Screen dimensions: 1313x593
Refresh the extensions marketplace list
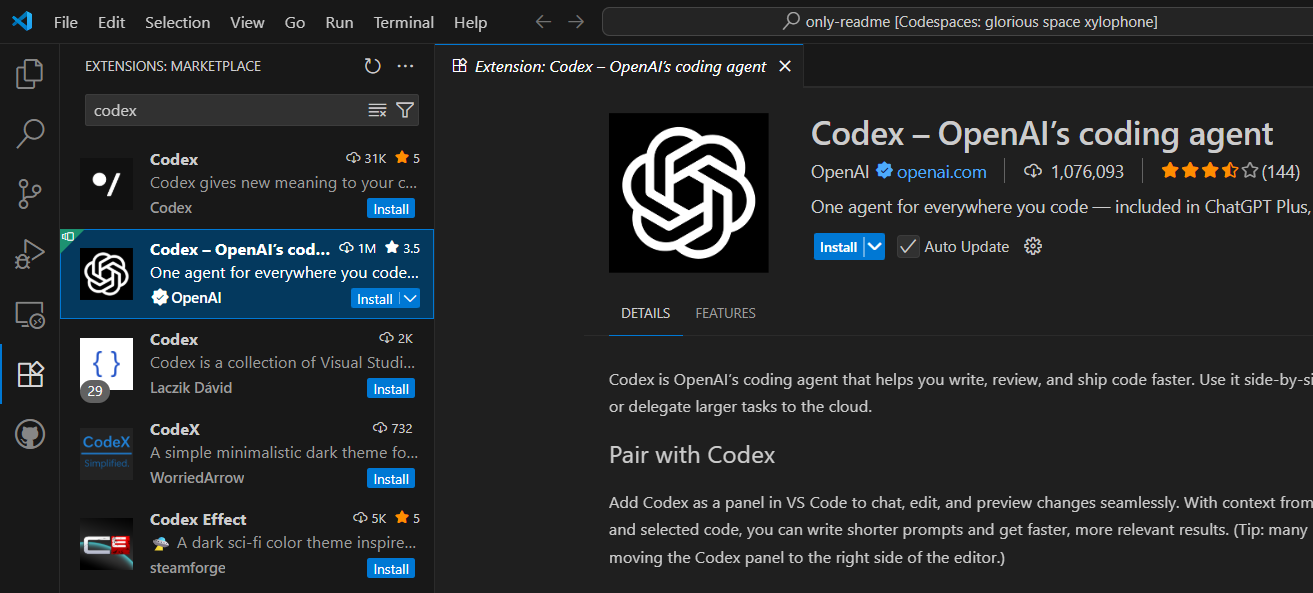(x=372, y=66)
